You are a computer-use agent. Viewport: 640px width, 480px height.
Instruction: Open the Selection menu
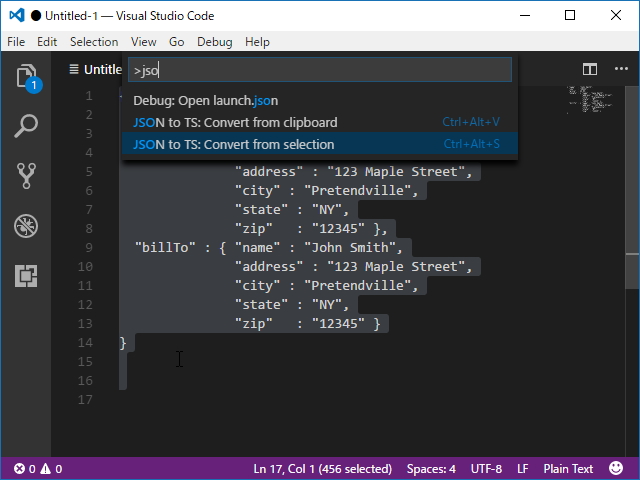[x=94, y=42]
